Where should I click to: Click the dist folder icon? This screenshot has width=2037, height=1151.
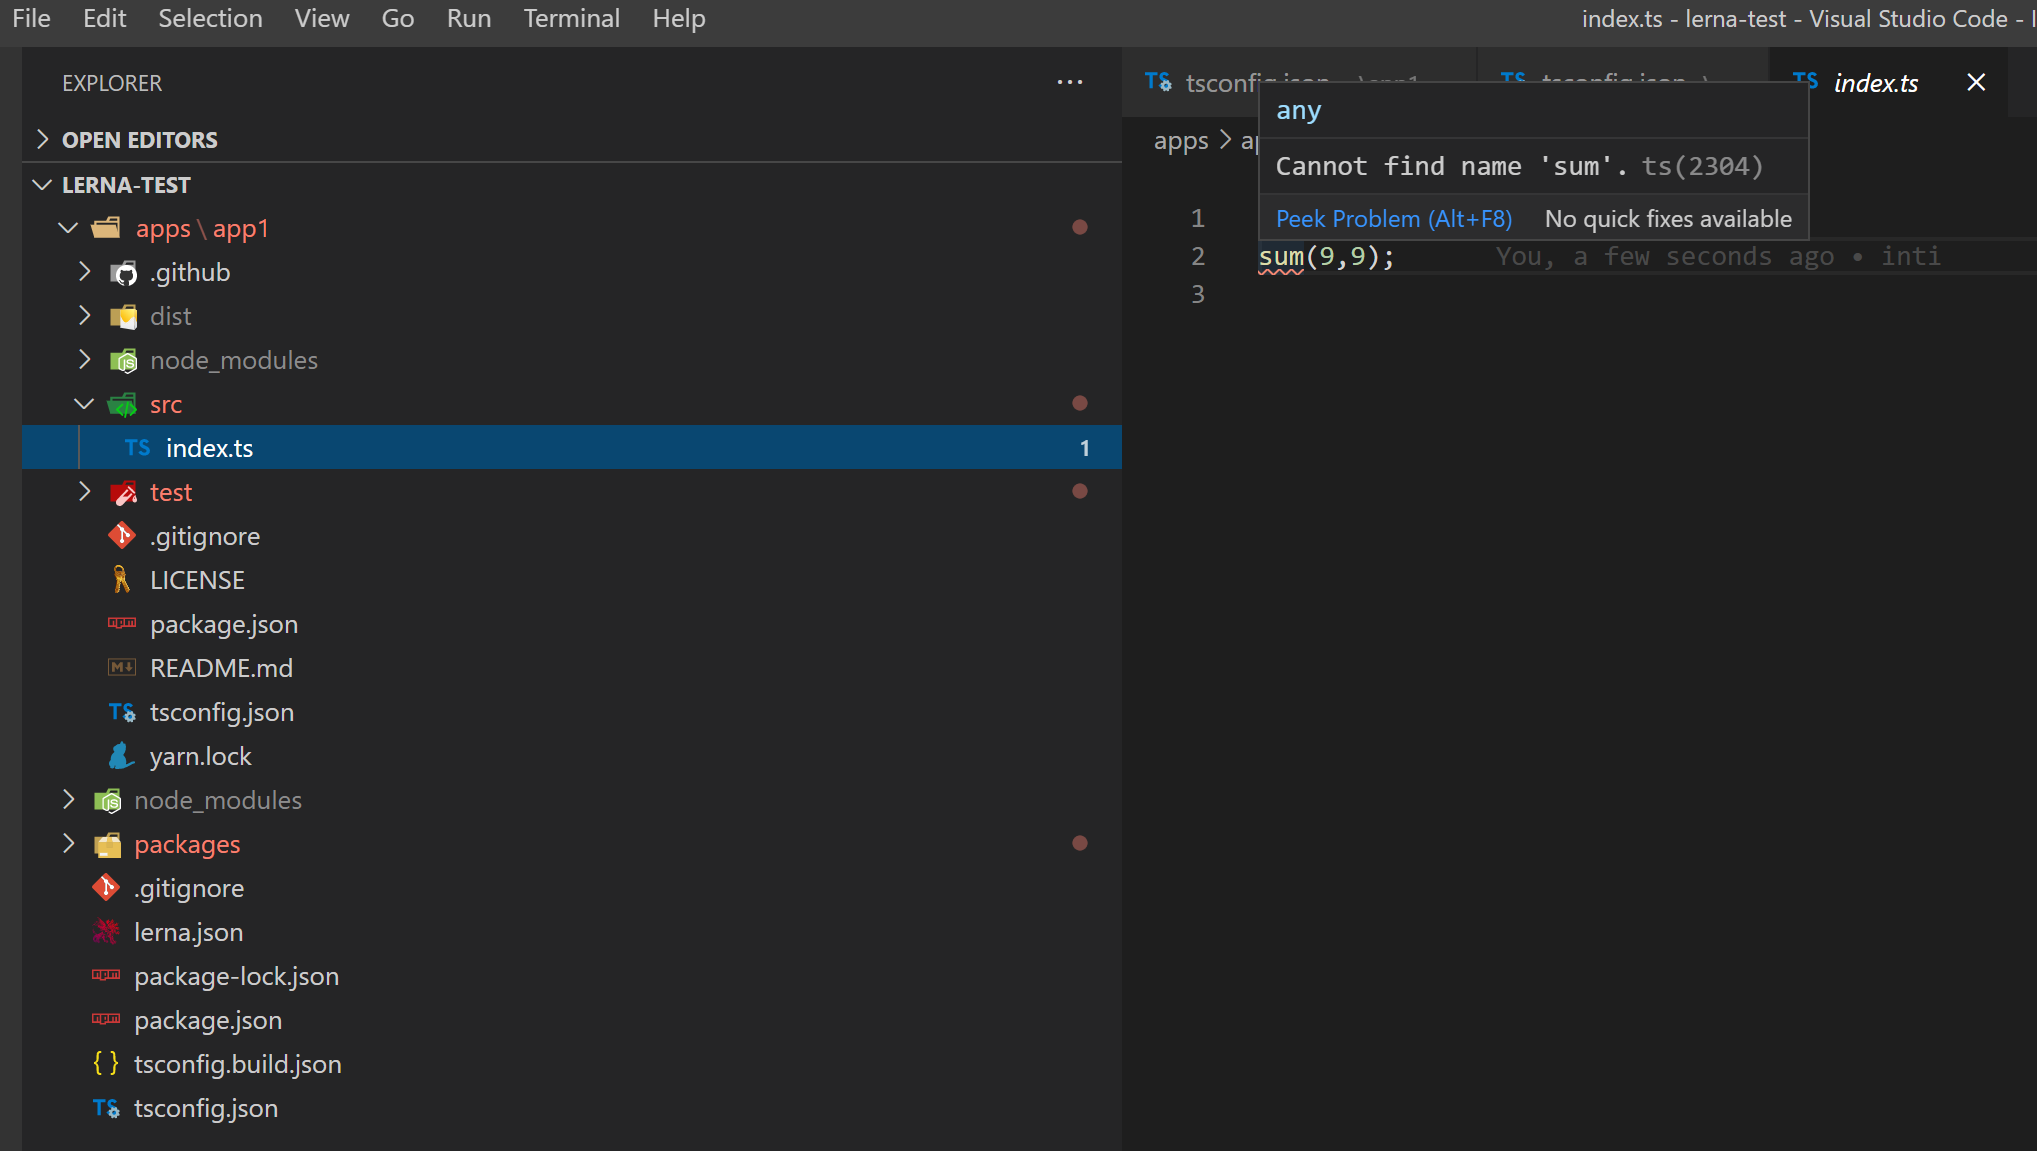tap(124, 317)
